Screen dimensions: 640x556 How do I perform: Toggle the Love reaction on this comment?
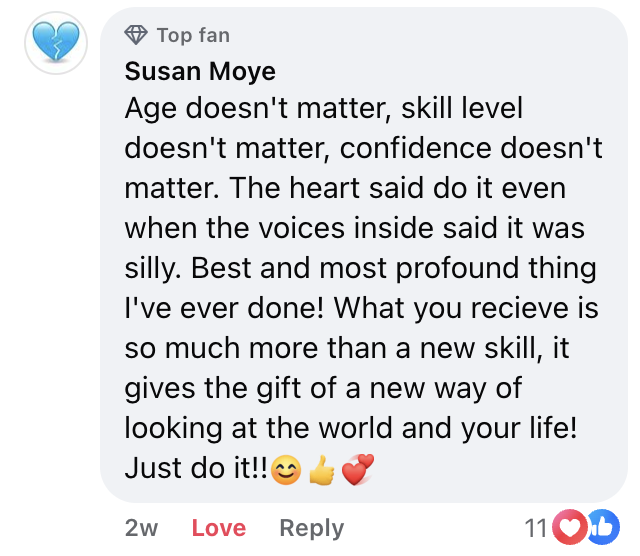218,528
